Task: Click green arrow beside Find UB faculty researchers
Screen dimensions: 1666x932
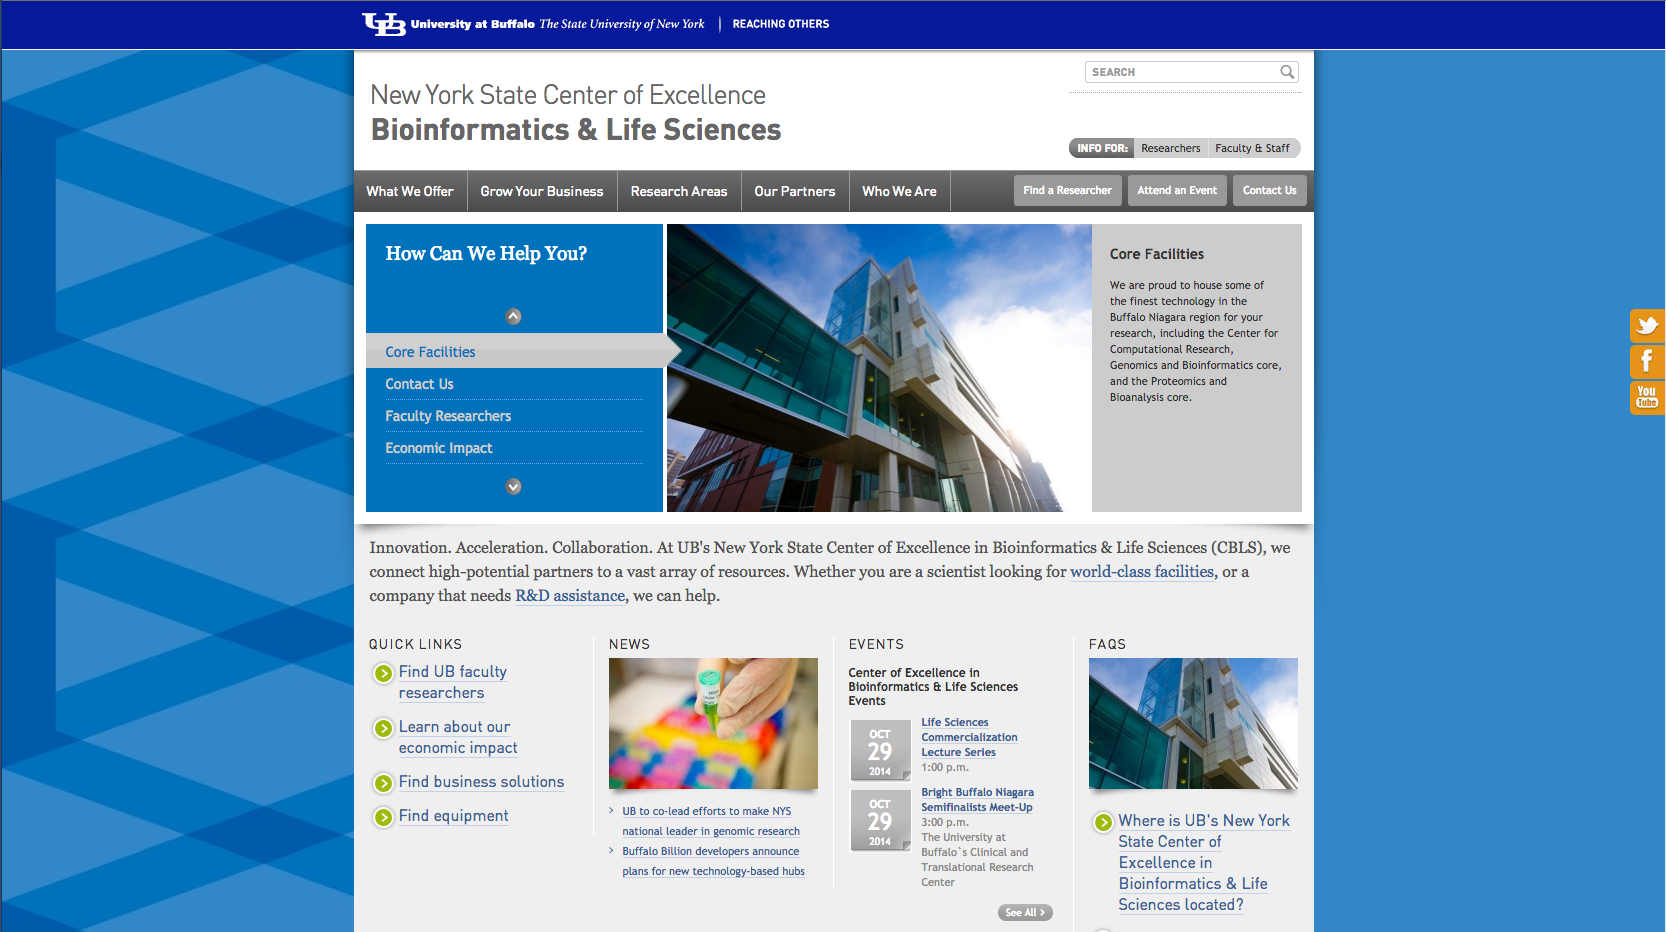Action: tap(383, 673)
